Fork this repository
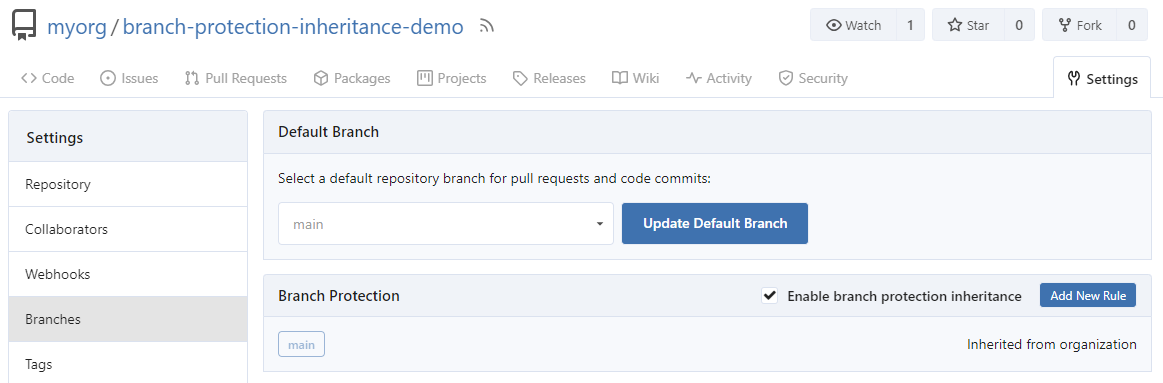The height and width of the screenshot is (383, 1163). (x=1079, y=25)
